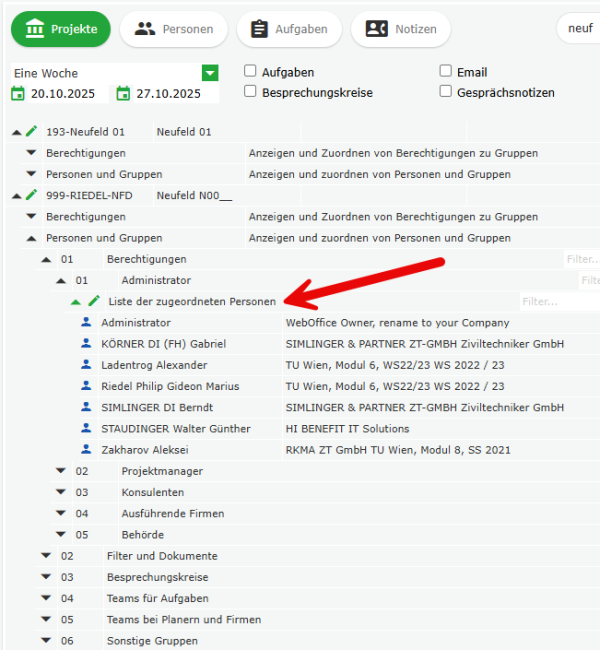Click person icon beside Zakharov Aleksei
This screenshot has height=650, width=600.
coord(86,450)
